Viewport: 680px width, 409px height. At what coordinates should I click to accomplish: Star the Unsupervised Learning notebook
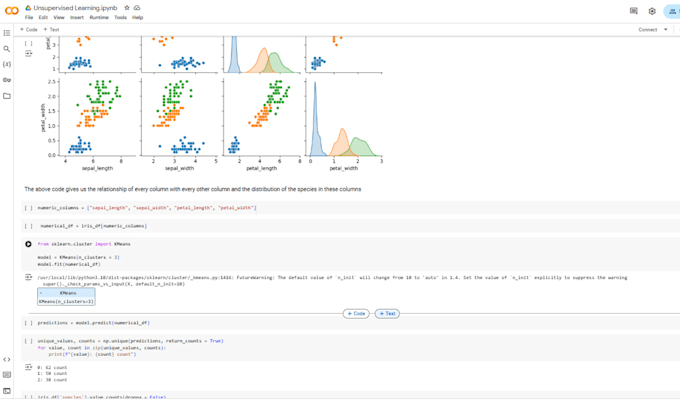pyautogui.click(x=126, y=8)
